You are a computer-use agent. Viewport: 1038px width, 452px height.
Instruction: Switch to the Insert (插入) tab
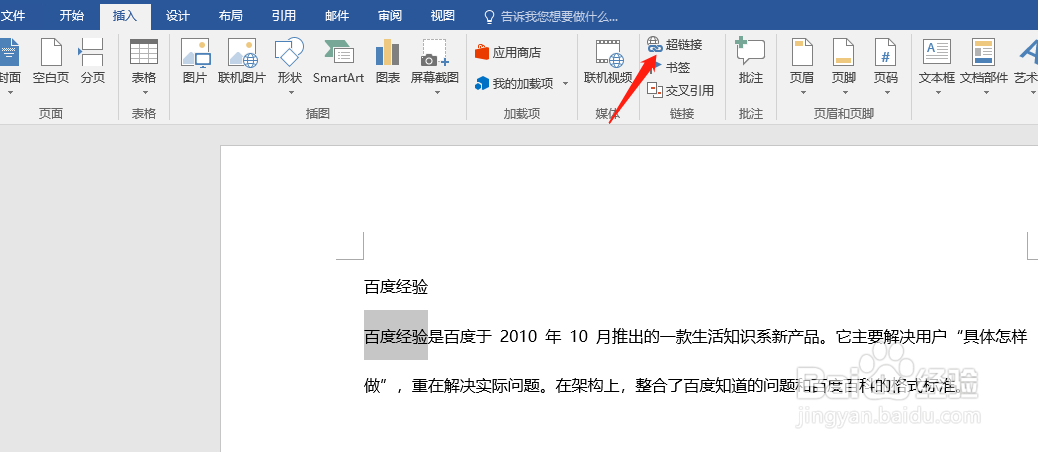pos(124,16)
